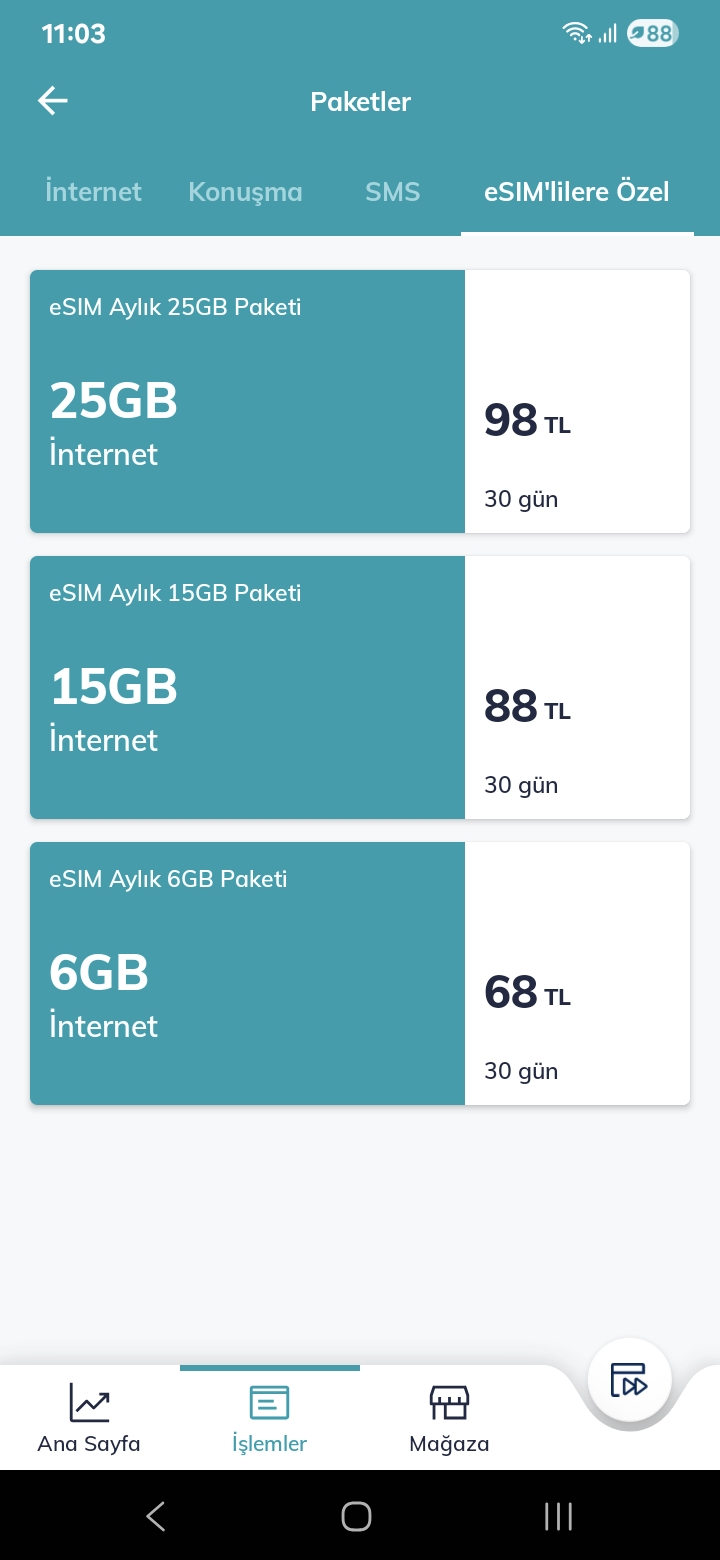Select the İşlemler list icon
Viewport: 720px width, 1560px height.
pos(269,1403)
